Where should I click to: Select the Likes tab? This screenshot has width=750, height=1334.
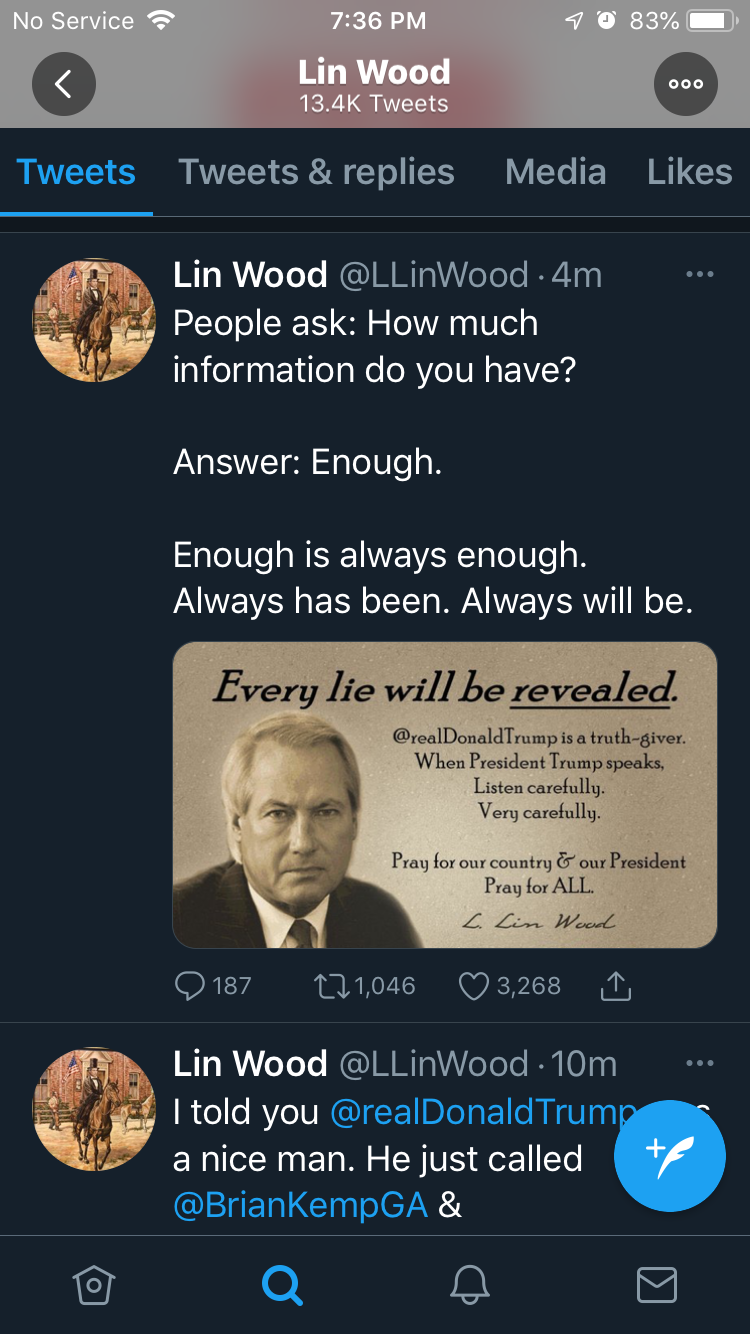point(689,172)
